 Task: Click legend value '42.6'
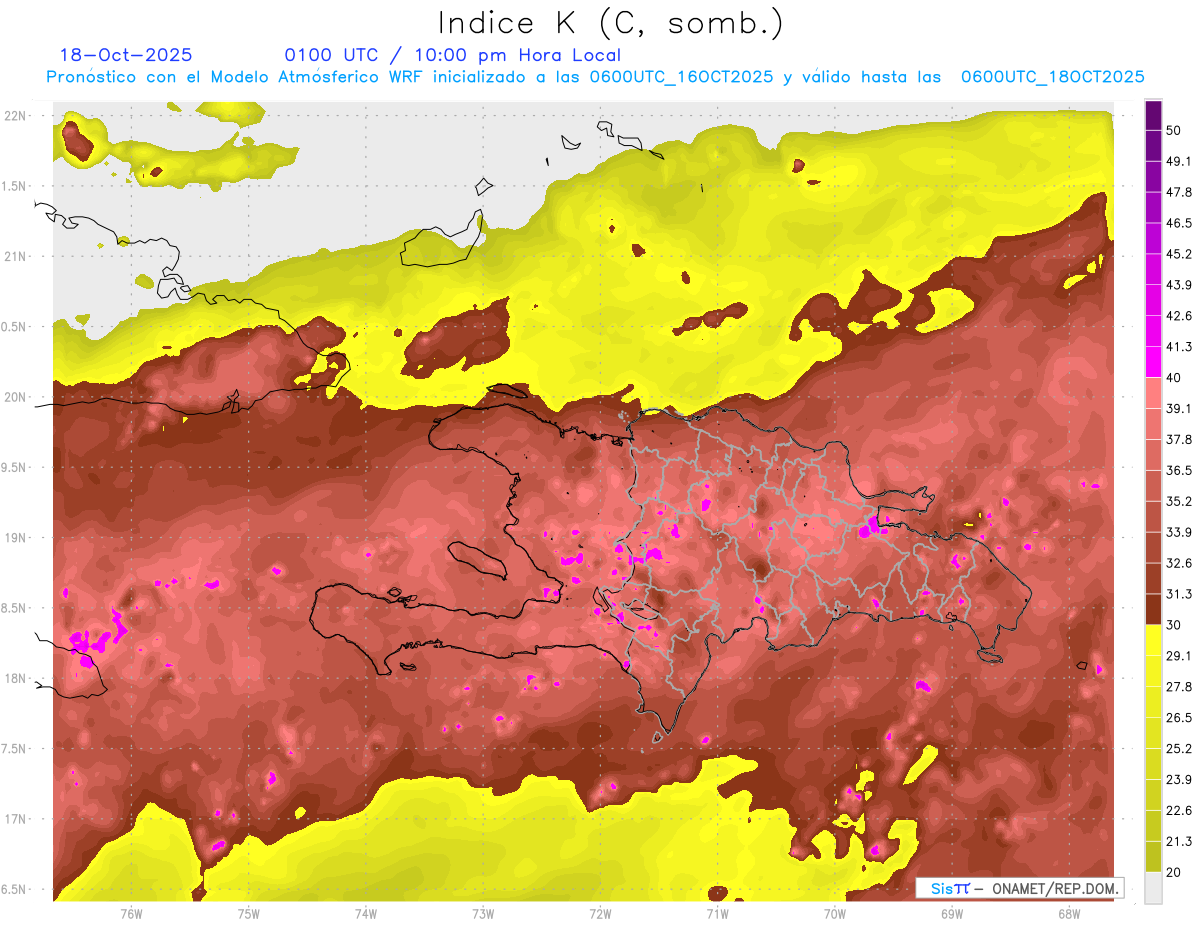pyautogui.click(x=1179, y=316)
